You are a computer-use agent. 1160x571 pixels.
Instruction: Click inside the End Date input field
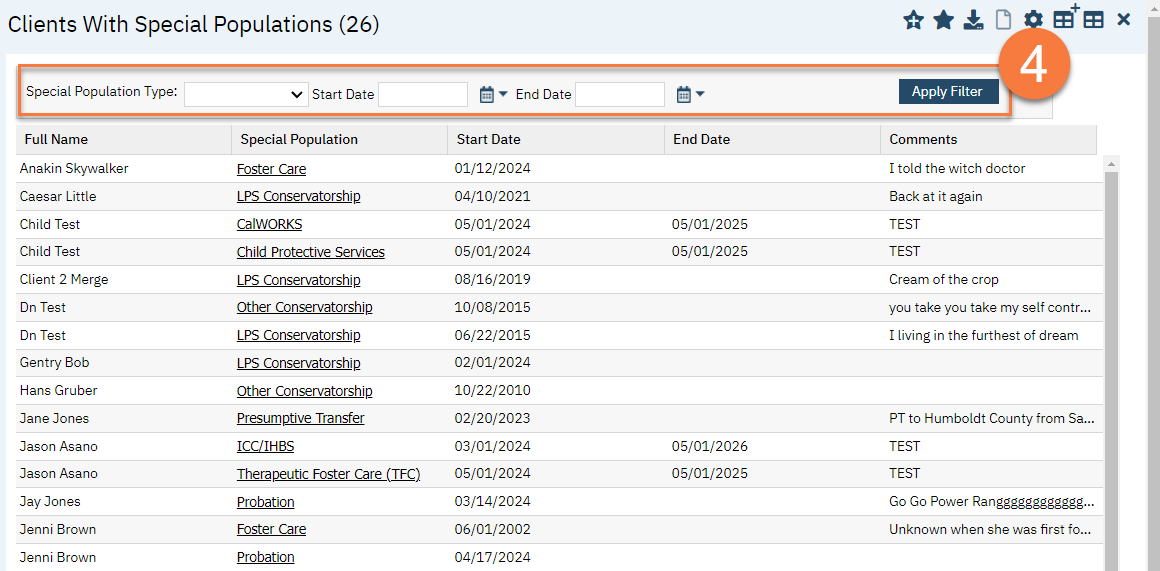coord(619,94)
